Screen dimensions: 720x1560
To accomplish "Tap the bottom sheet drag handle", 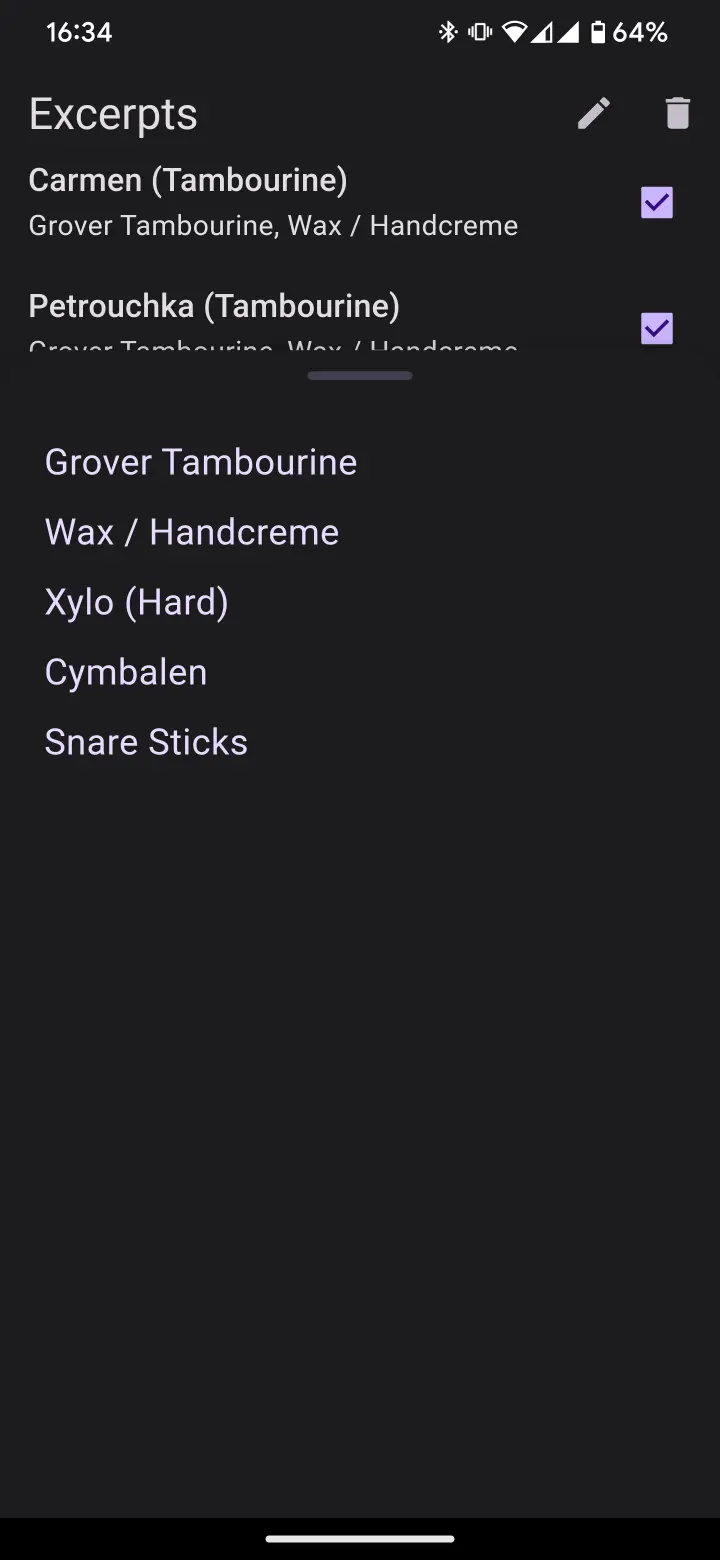I will click(x=360, y=376).
